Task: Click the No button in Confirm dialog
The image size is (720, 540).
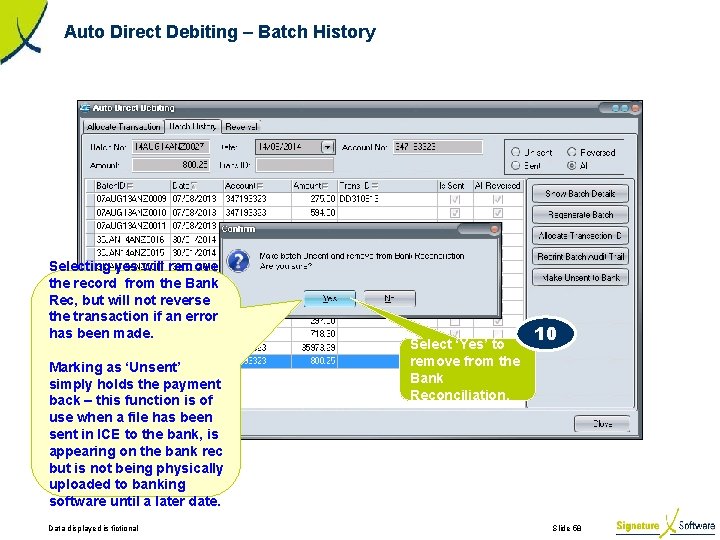Action: click(389, 298)
